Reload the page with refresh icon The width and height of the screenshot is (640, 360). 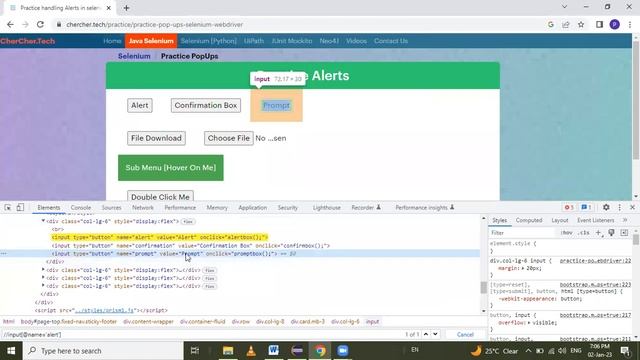coord(40,24)
